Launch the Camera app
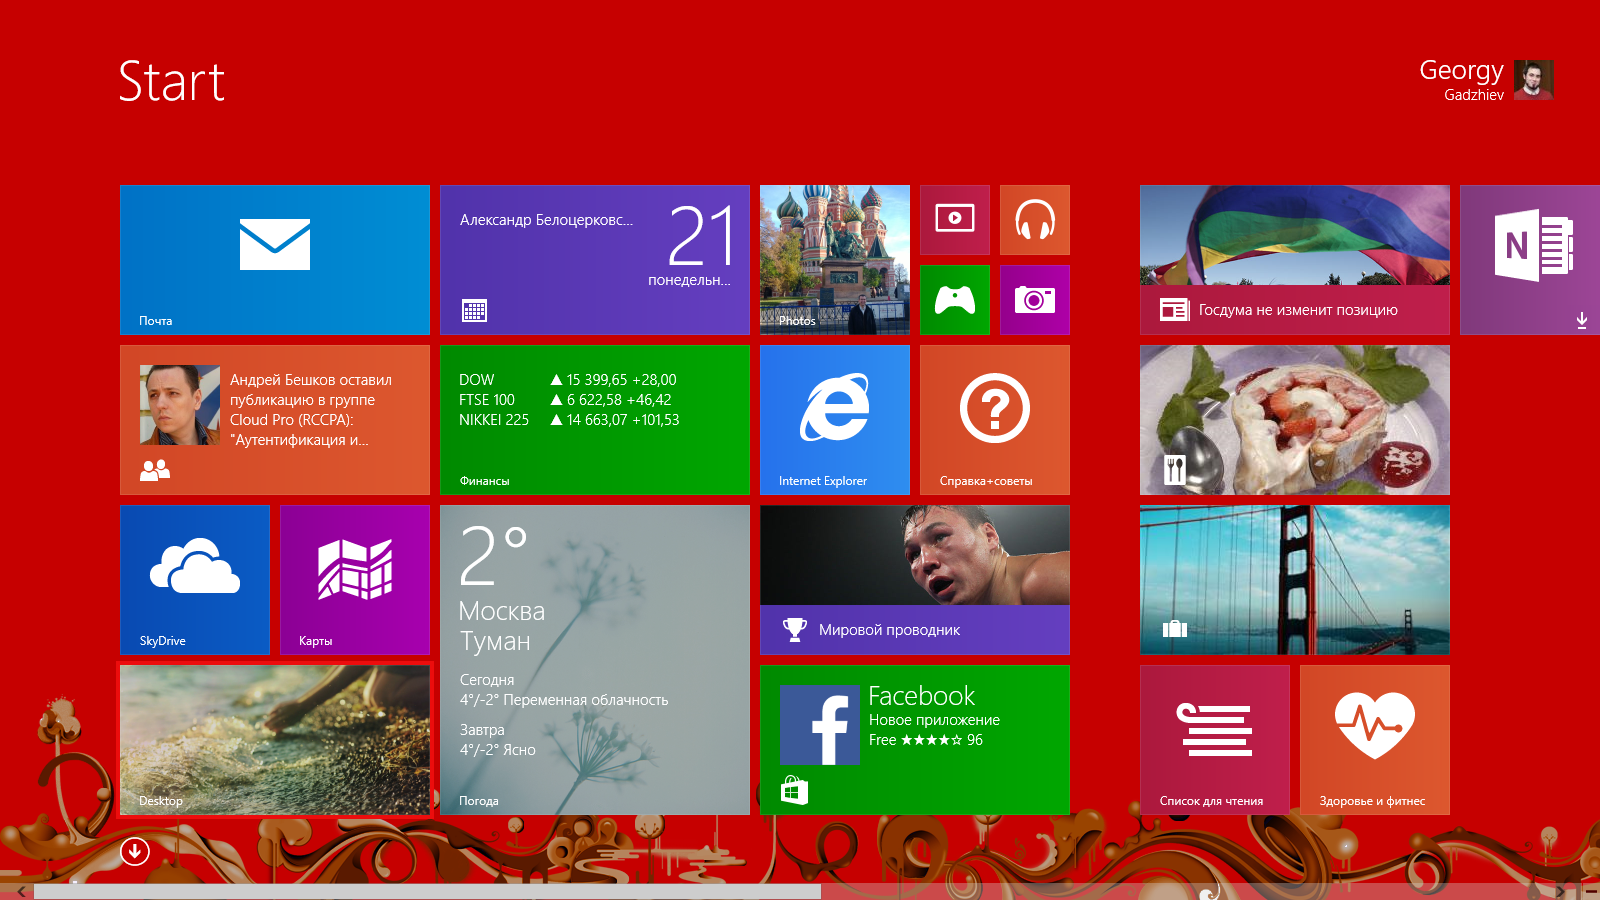The image size is (1600, 900). 1034,300
